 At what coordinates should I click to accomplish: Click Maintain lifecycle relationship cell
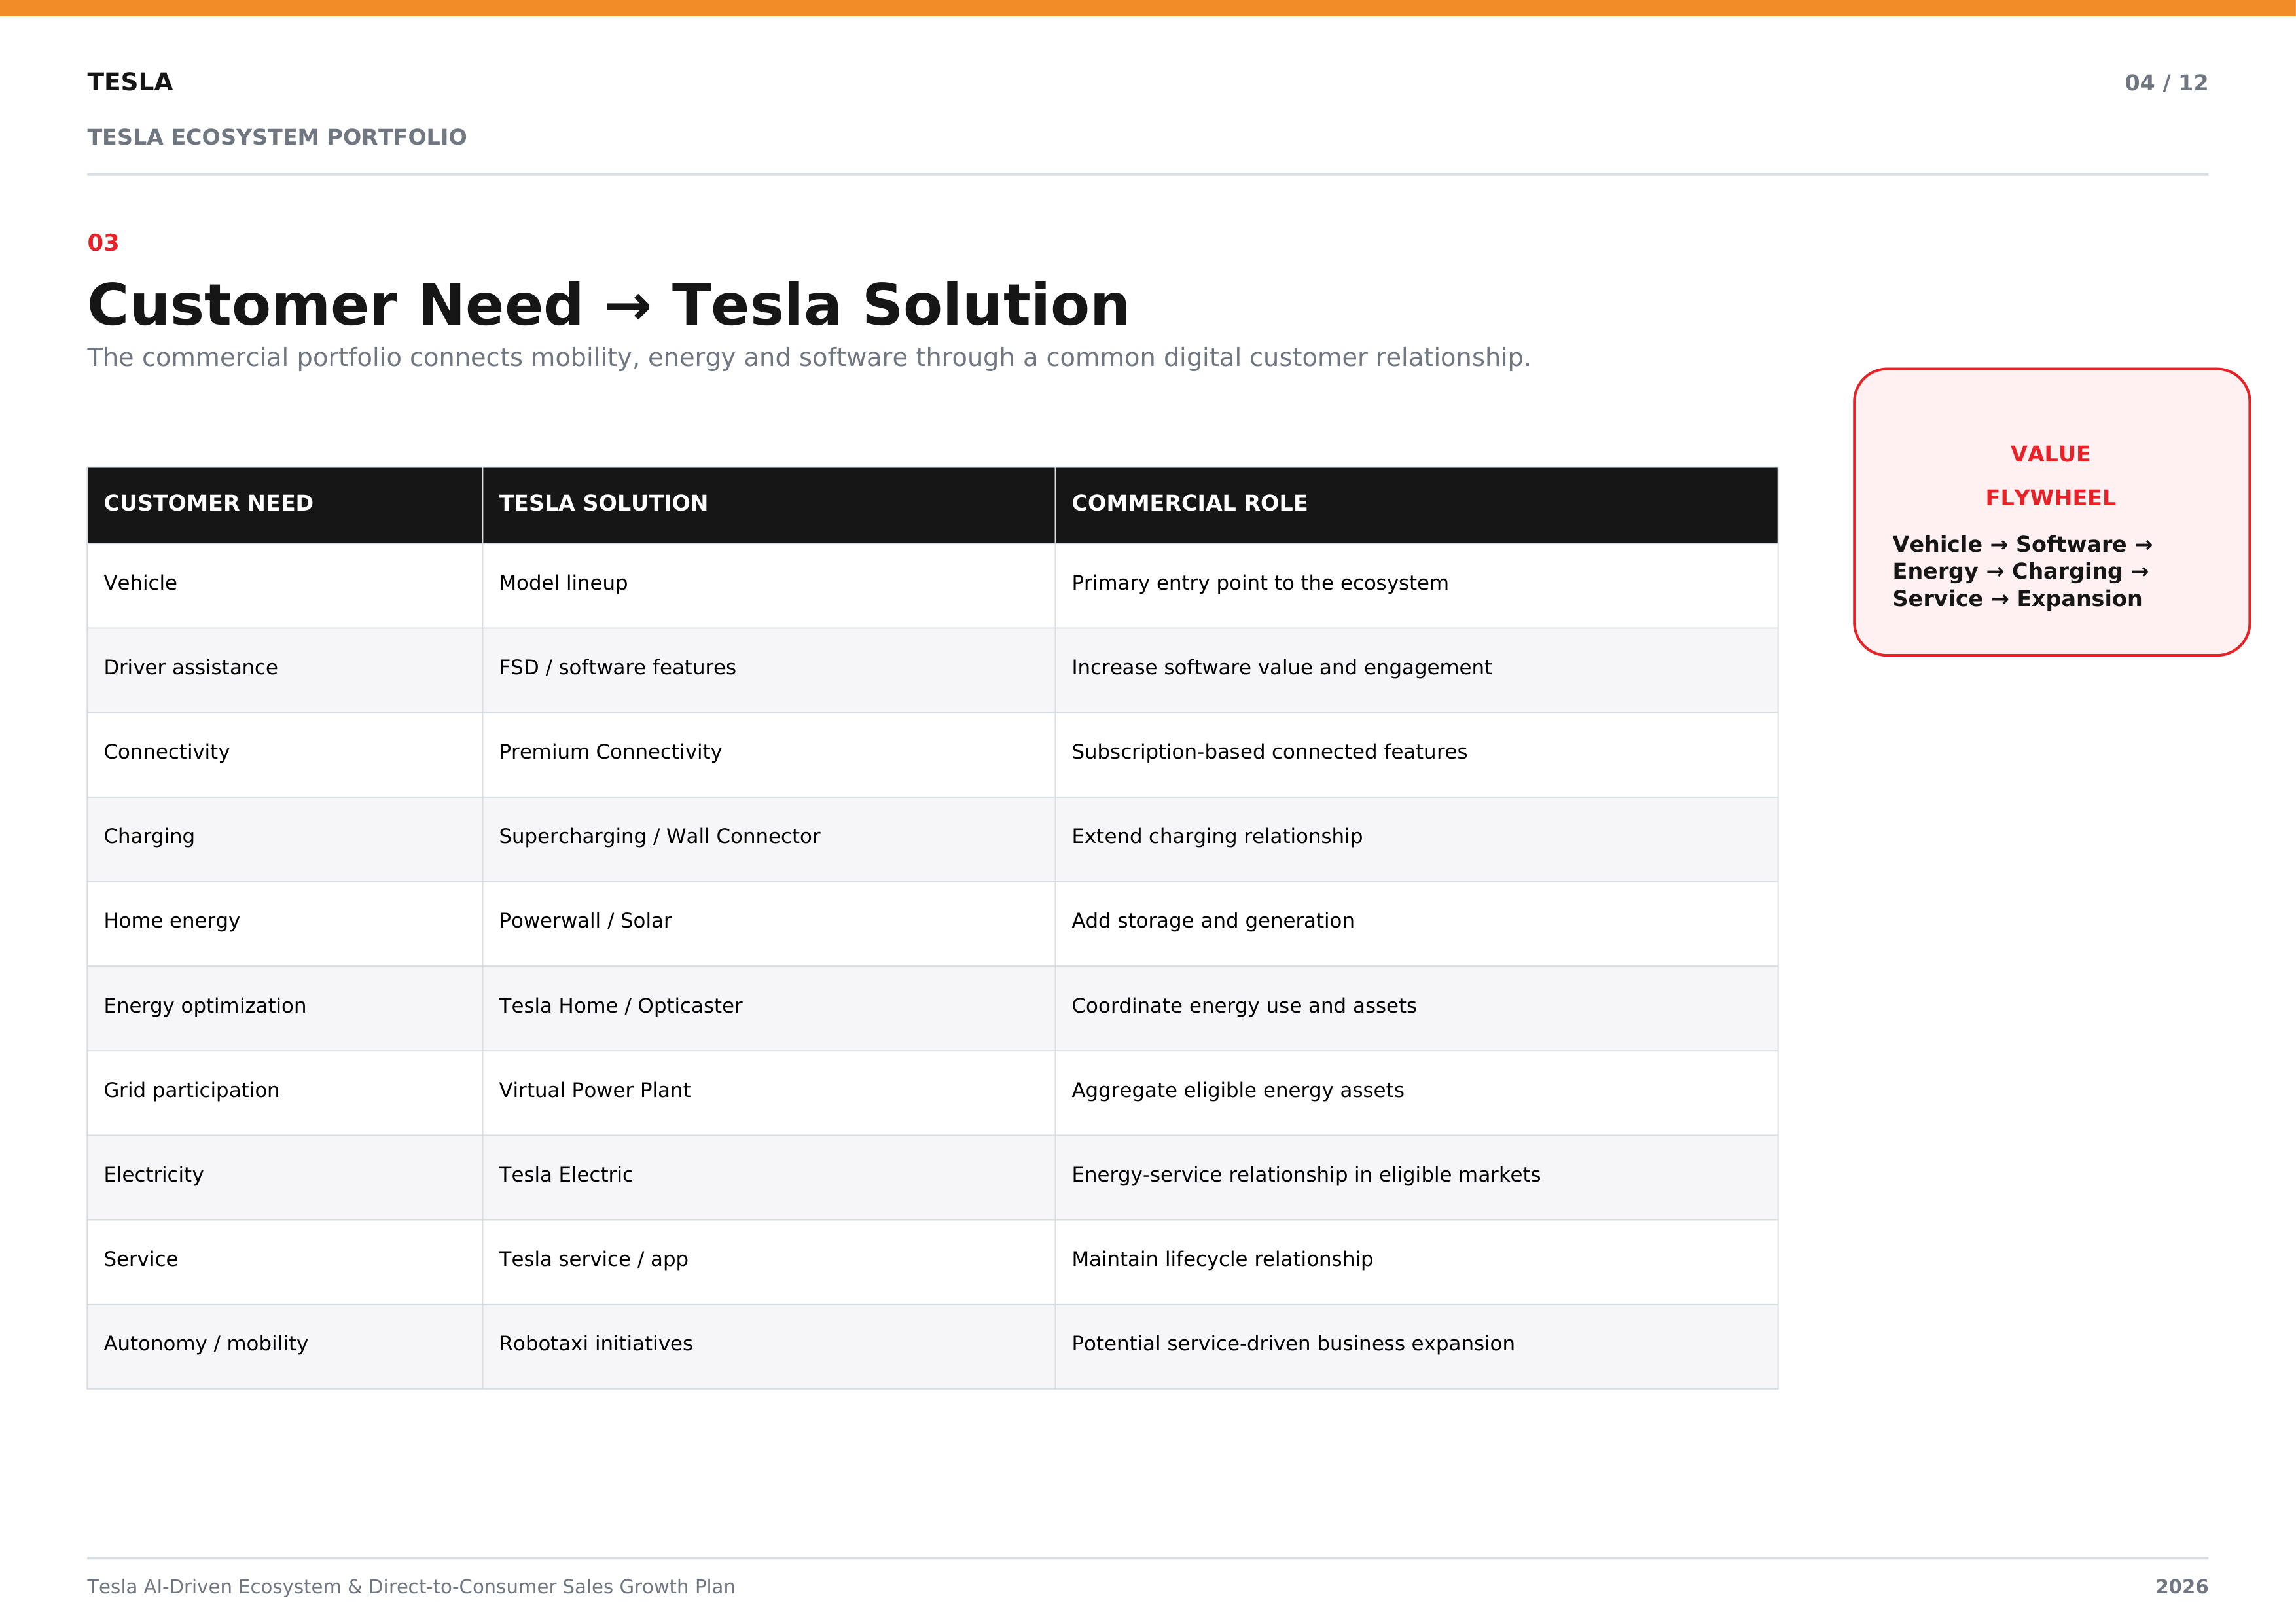click(x=1416, y=1261)
